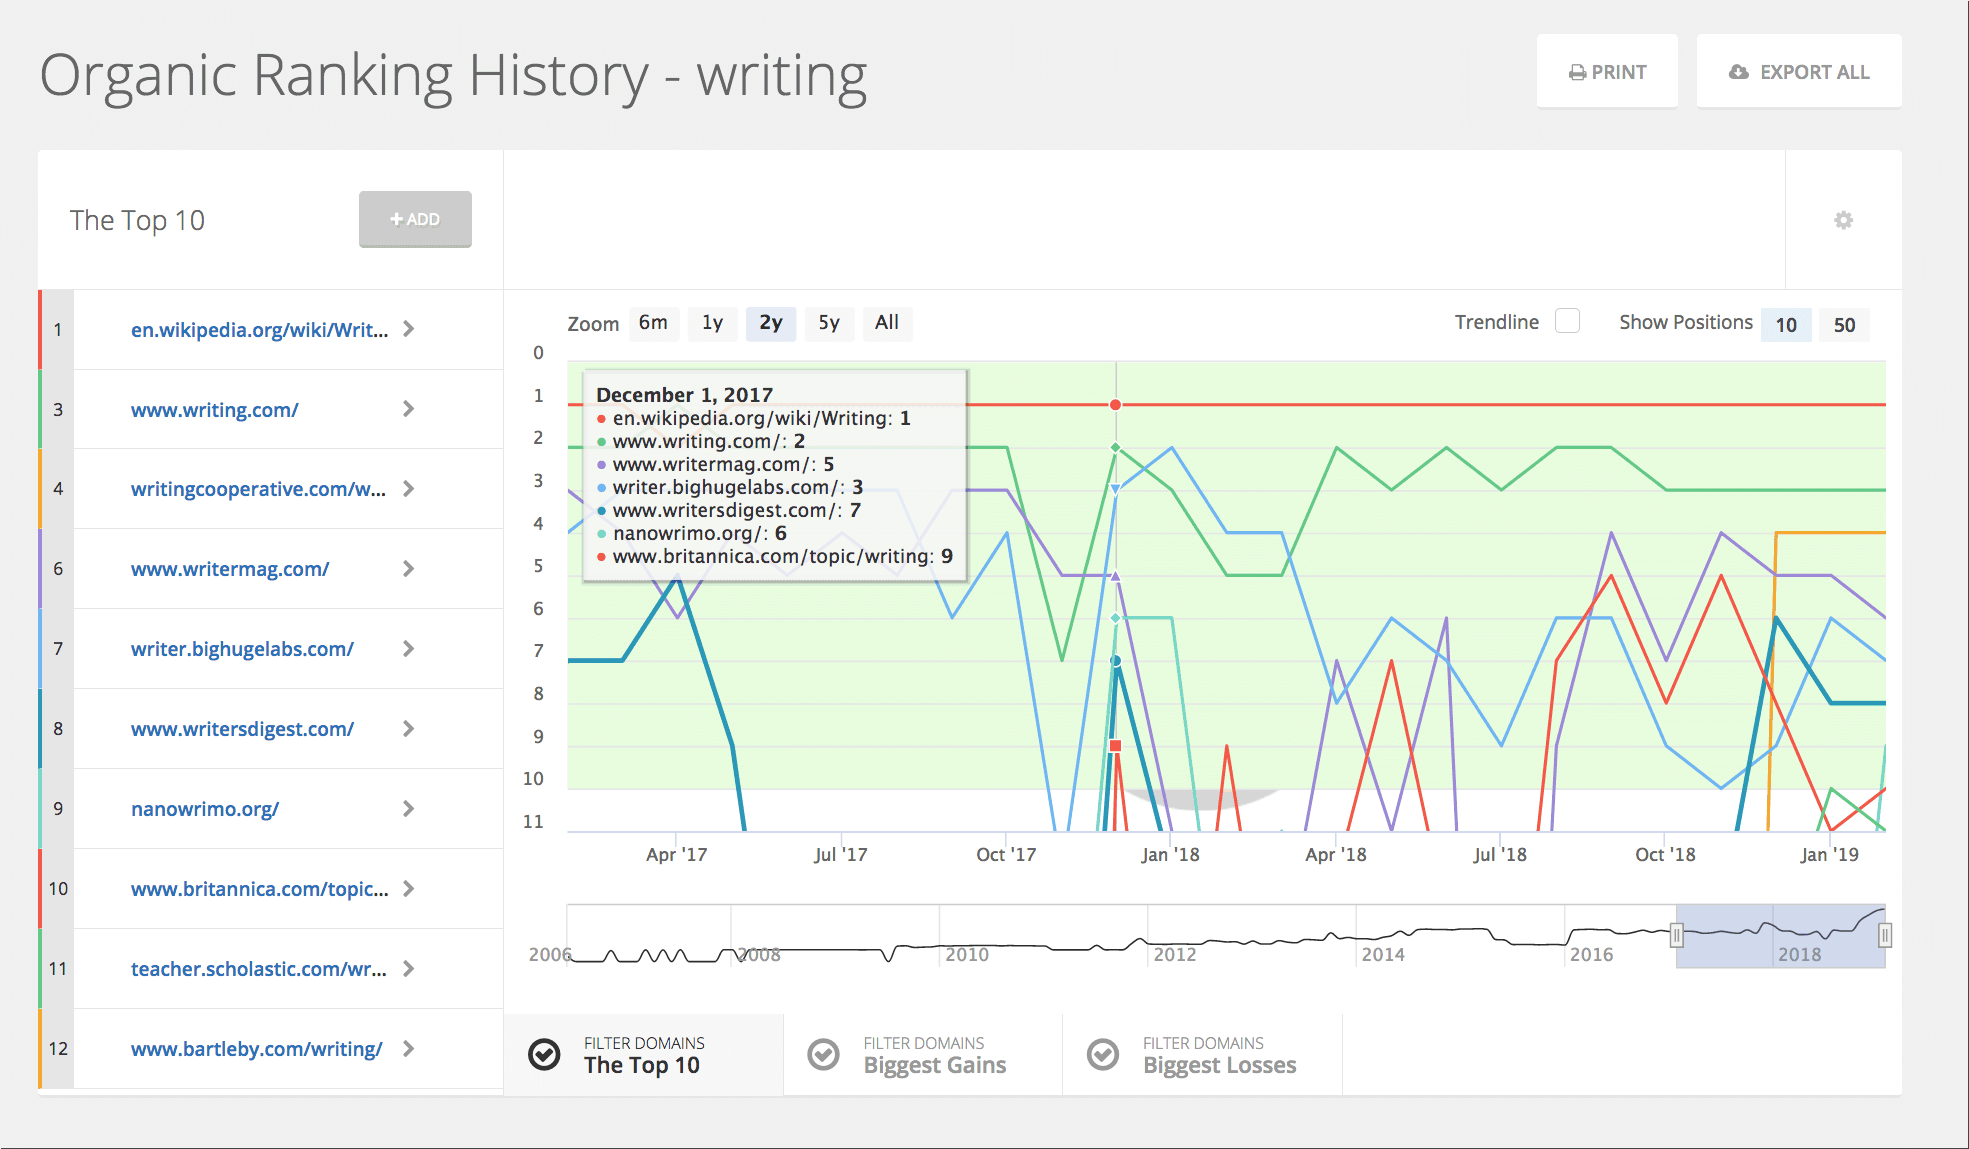Click 'The Top 10' panel heading
The image size is (1969, 1149).
(137, 220)
